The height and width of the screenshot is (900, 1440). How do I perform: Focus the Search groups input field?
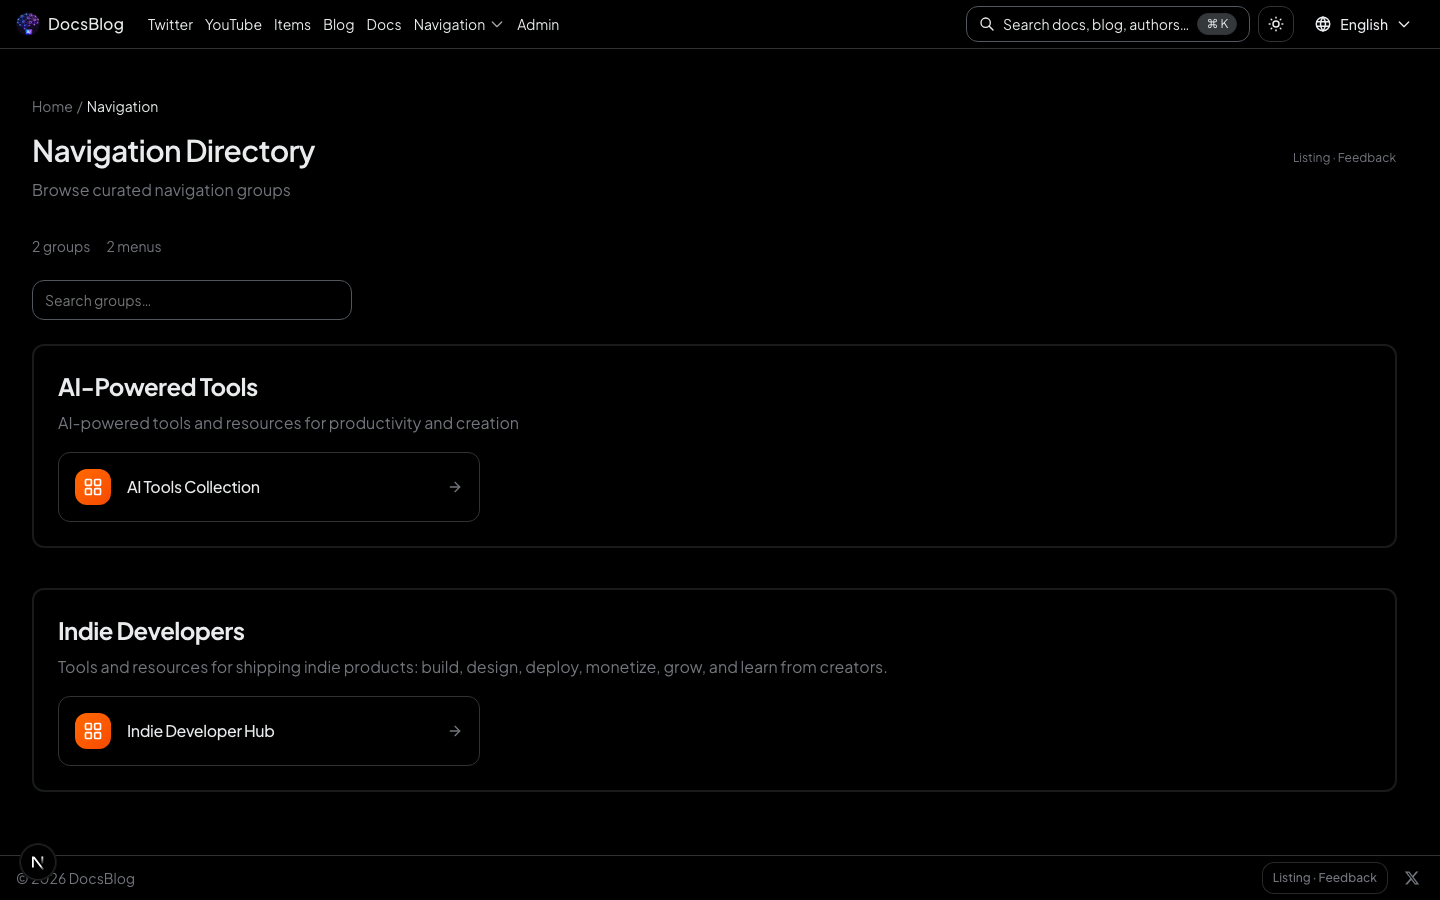(192, 300)
